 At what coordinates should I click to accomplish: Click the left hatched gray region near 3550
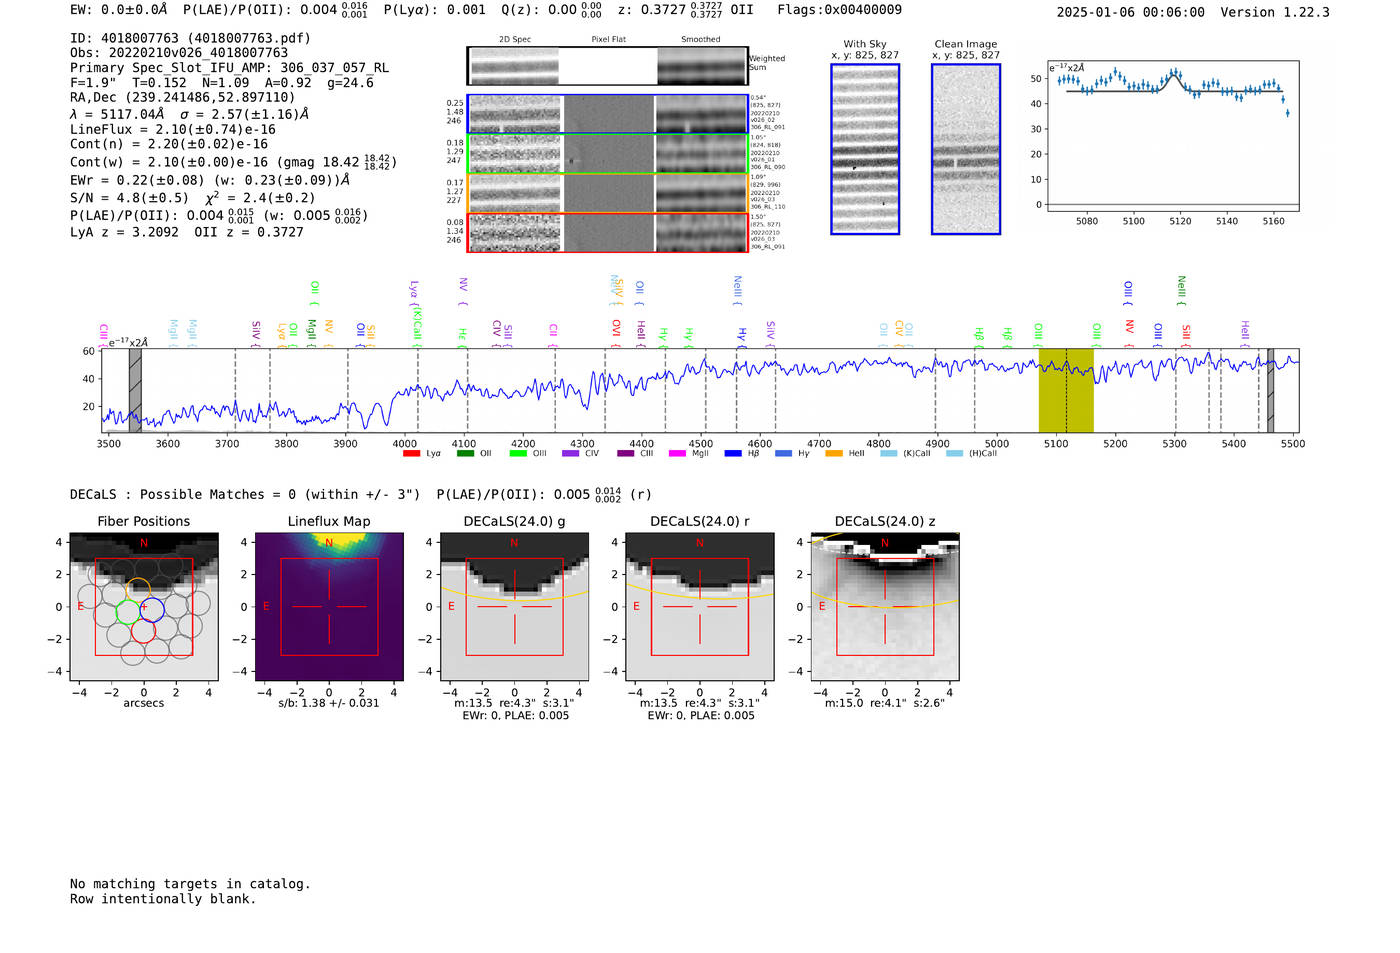point(135,390)
